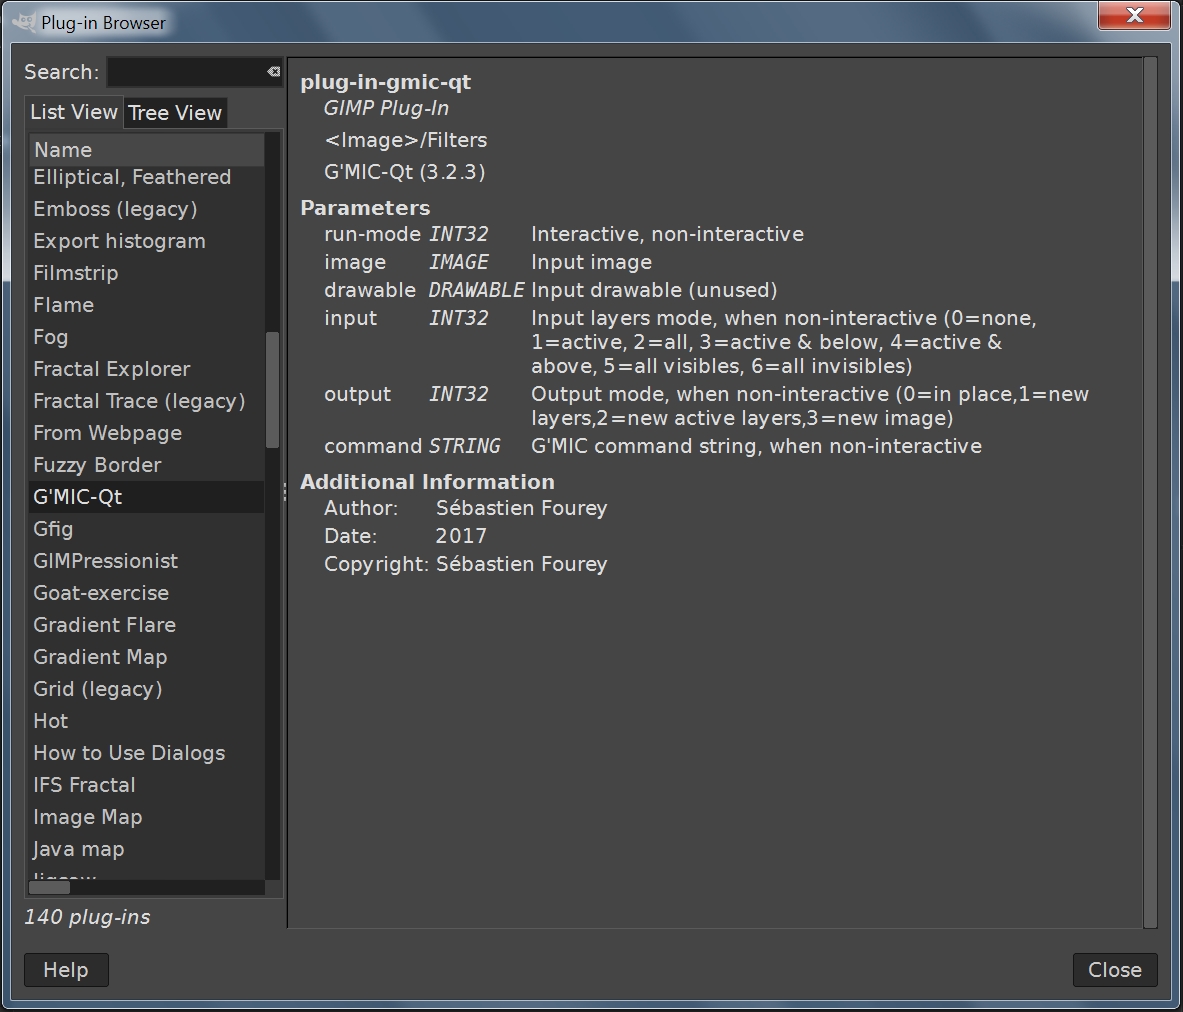Image resolution: width=1183 pixels, height=1012 pixels.
Task: Select the Elliptical, Feathered plug-in
Action: [x=147, y=177]
